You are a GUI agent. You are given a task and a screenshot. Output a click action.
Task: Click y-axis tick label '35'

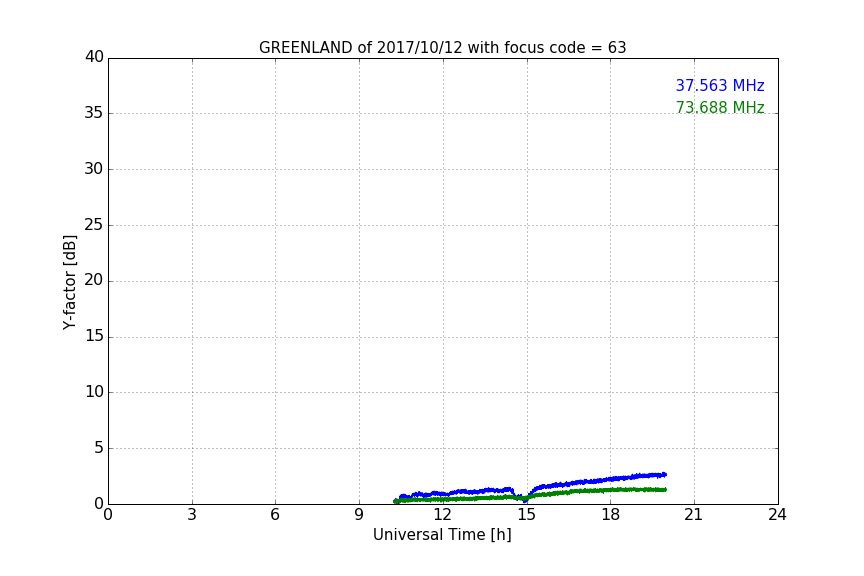coord(94,113)
